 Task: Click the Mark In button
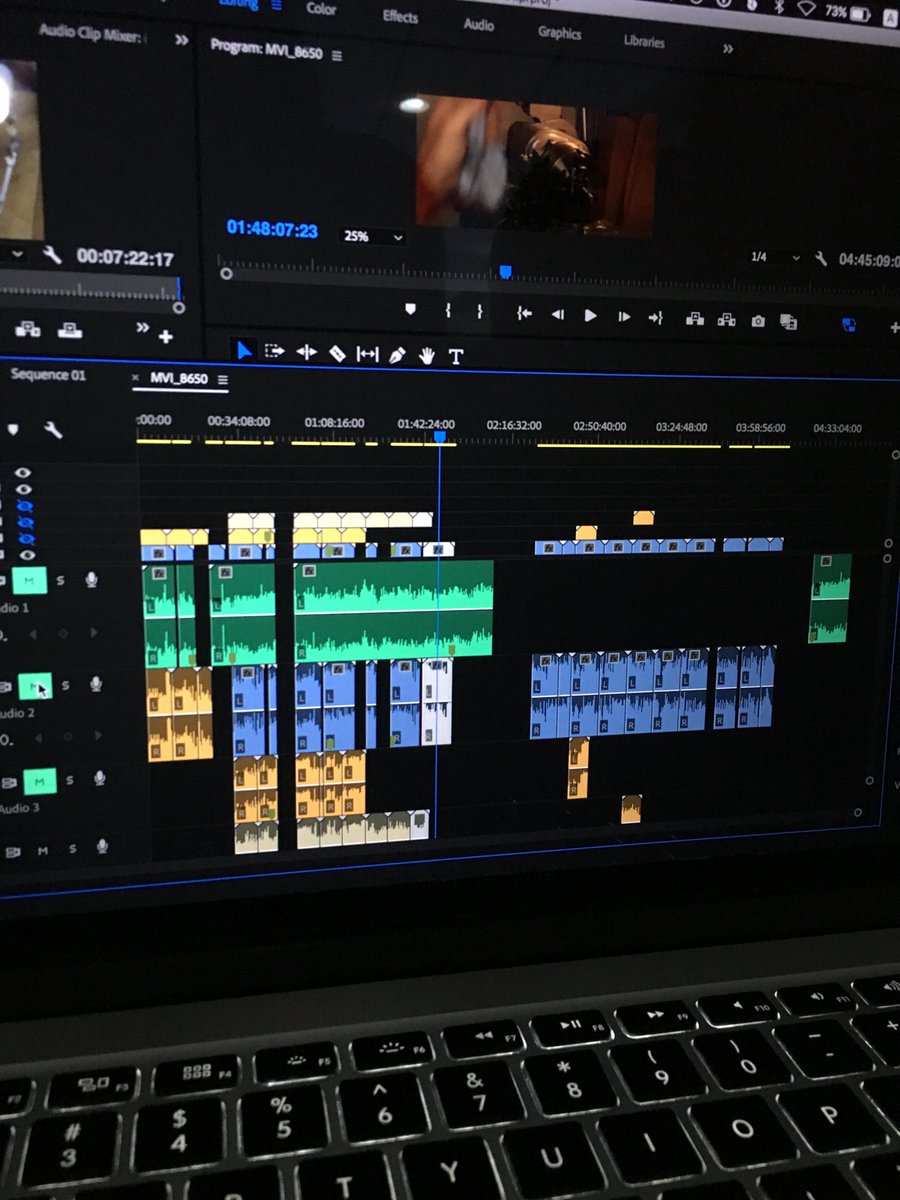447,312
